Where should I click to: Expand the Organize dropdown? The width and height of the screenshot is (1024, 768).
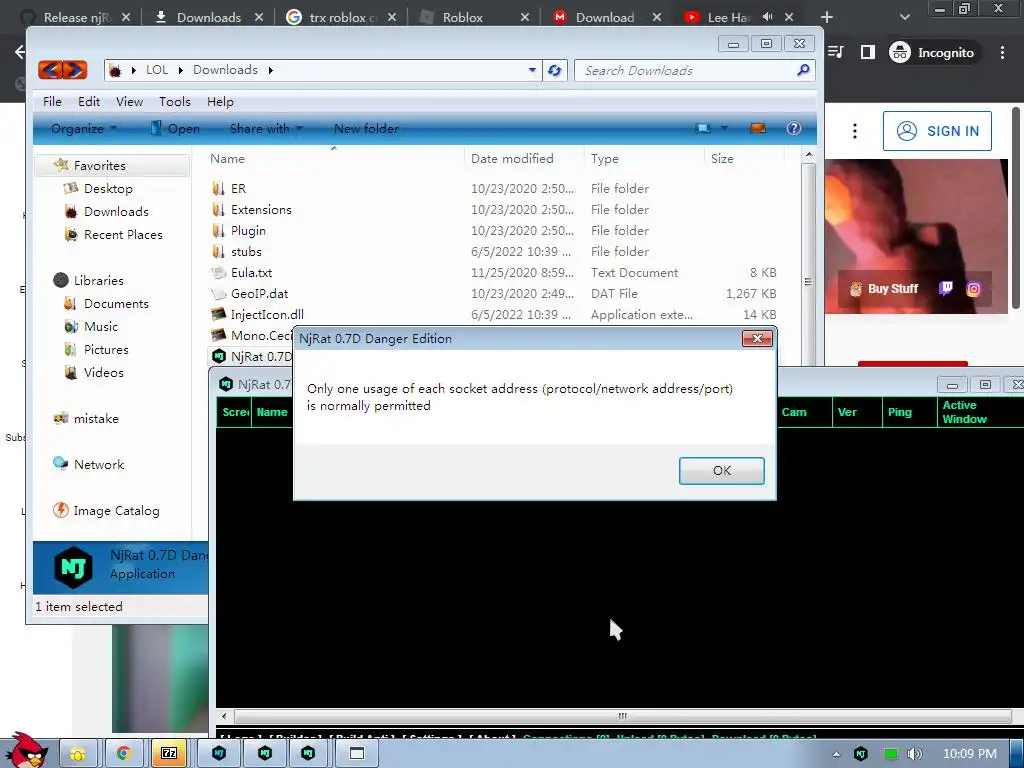[x=84, y=129]
